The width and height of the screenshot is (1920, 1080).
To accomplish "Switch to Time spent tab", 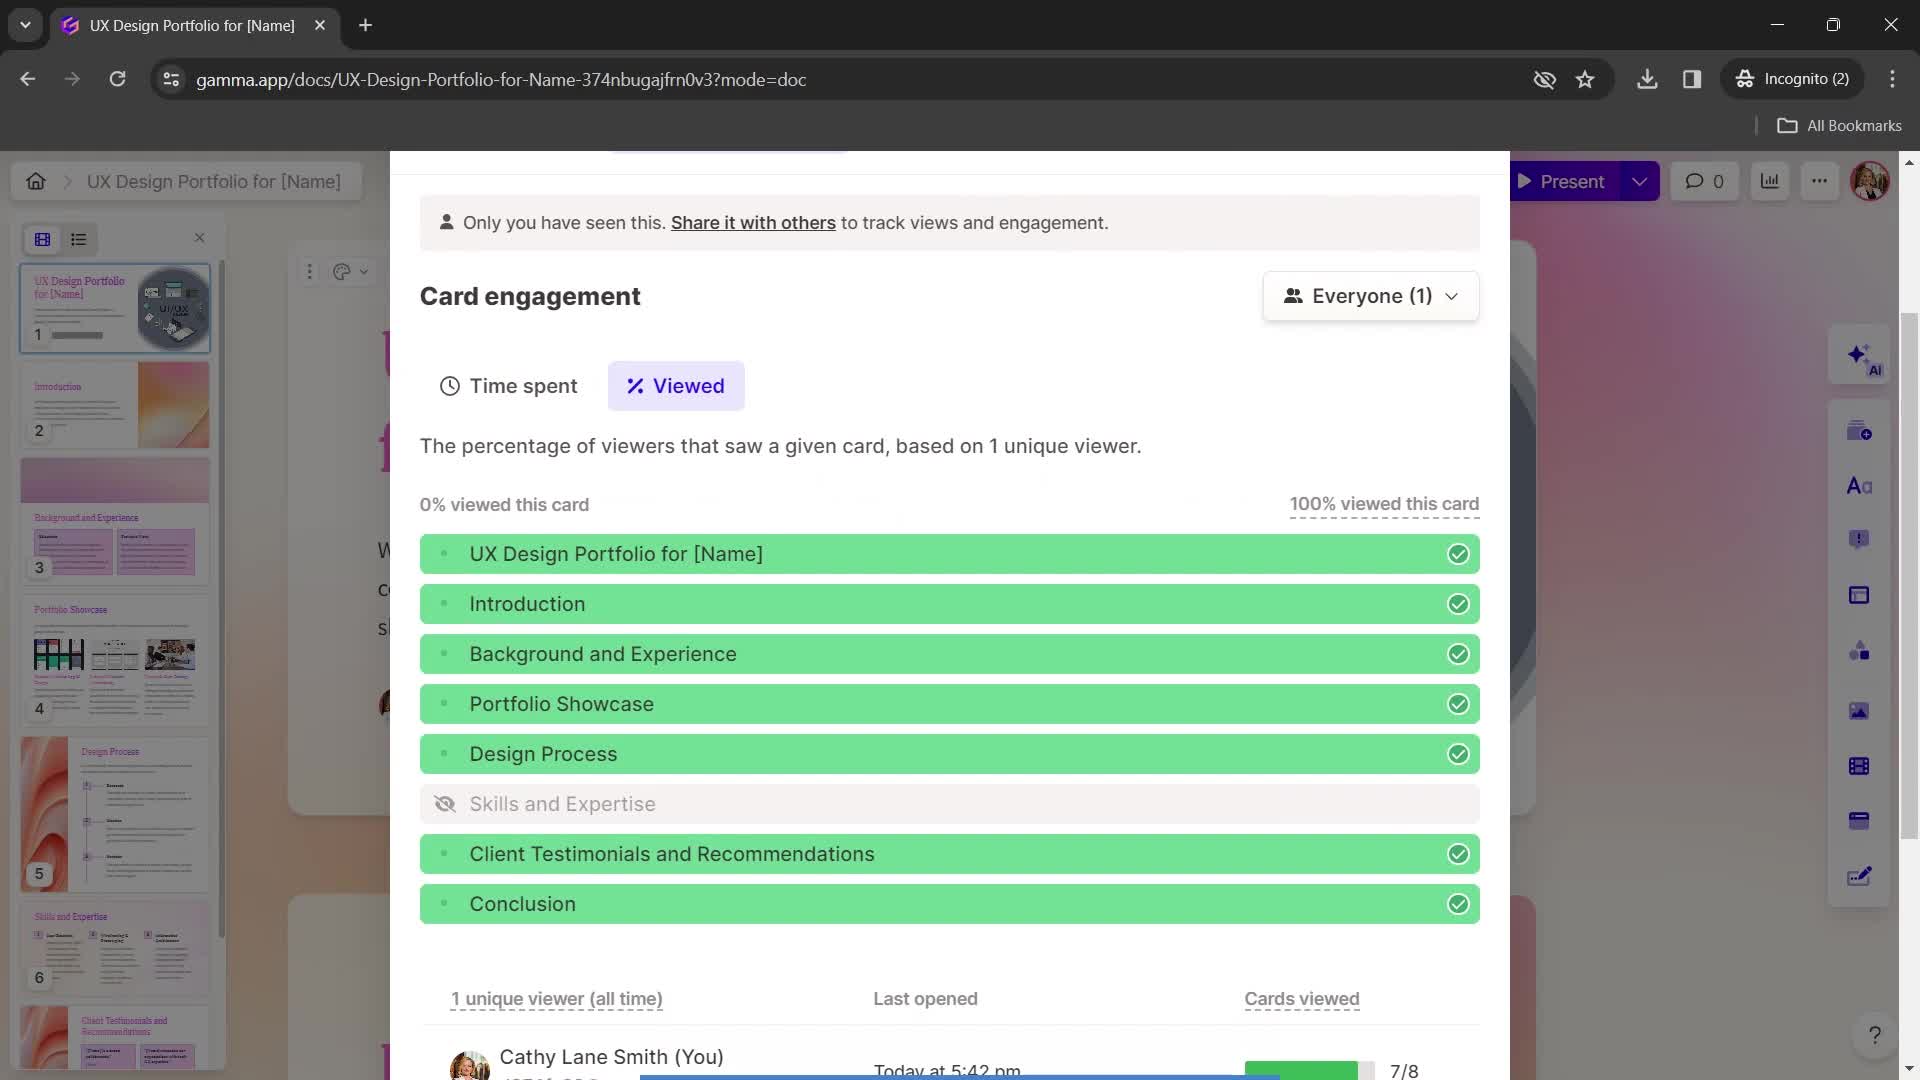I will point(509,386).
